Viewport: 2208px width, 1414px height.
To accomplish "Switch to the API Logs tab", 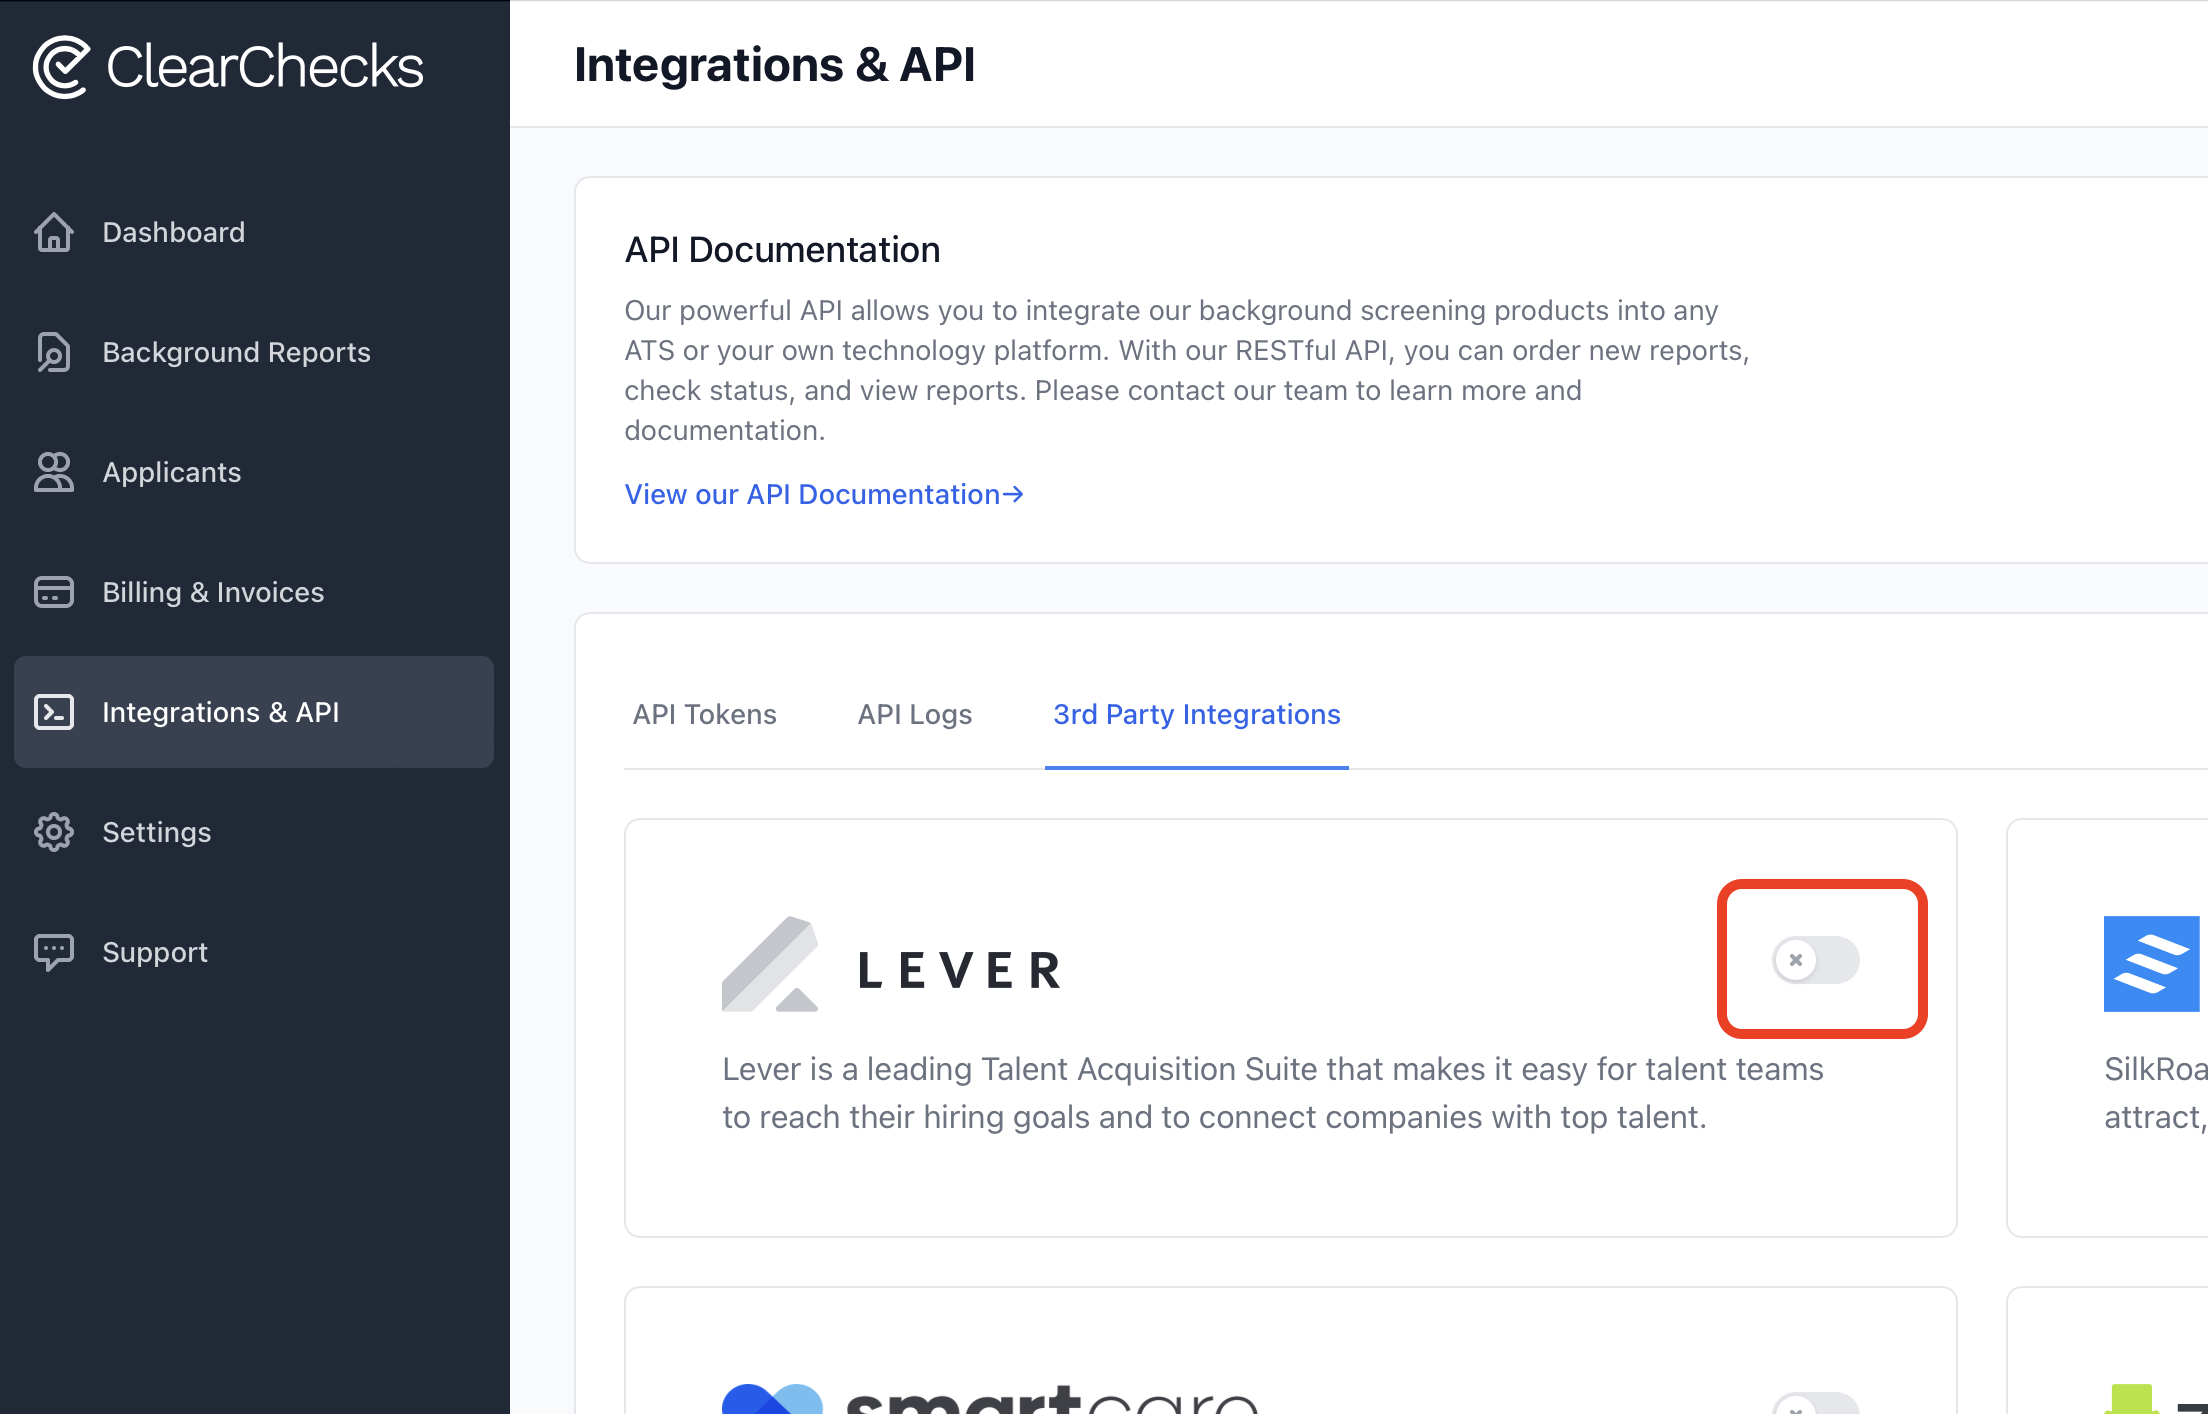I will click(x=915, y=714).
